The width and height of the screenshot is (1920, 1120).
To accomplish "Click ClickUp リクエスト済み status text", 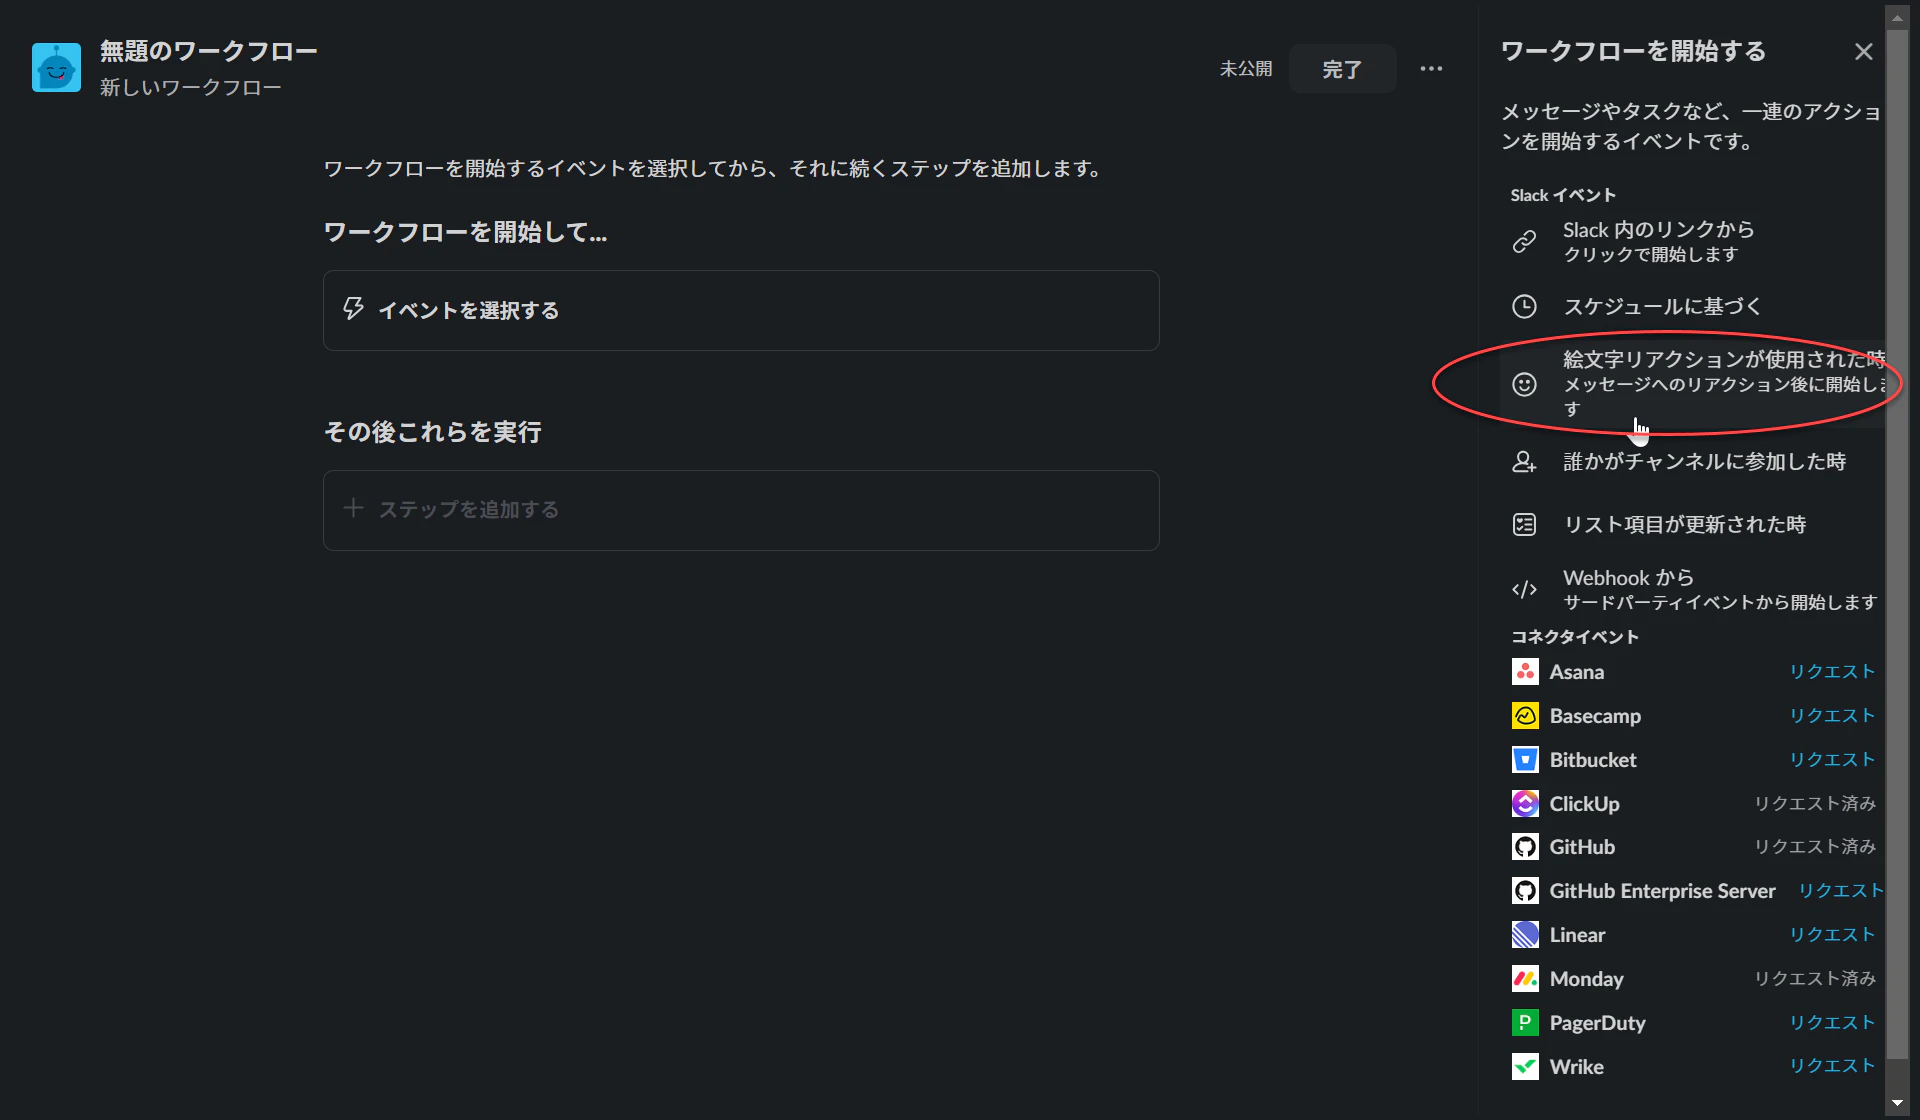I will (x=1815, y=804).
